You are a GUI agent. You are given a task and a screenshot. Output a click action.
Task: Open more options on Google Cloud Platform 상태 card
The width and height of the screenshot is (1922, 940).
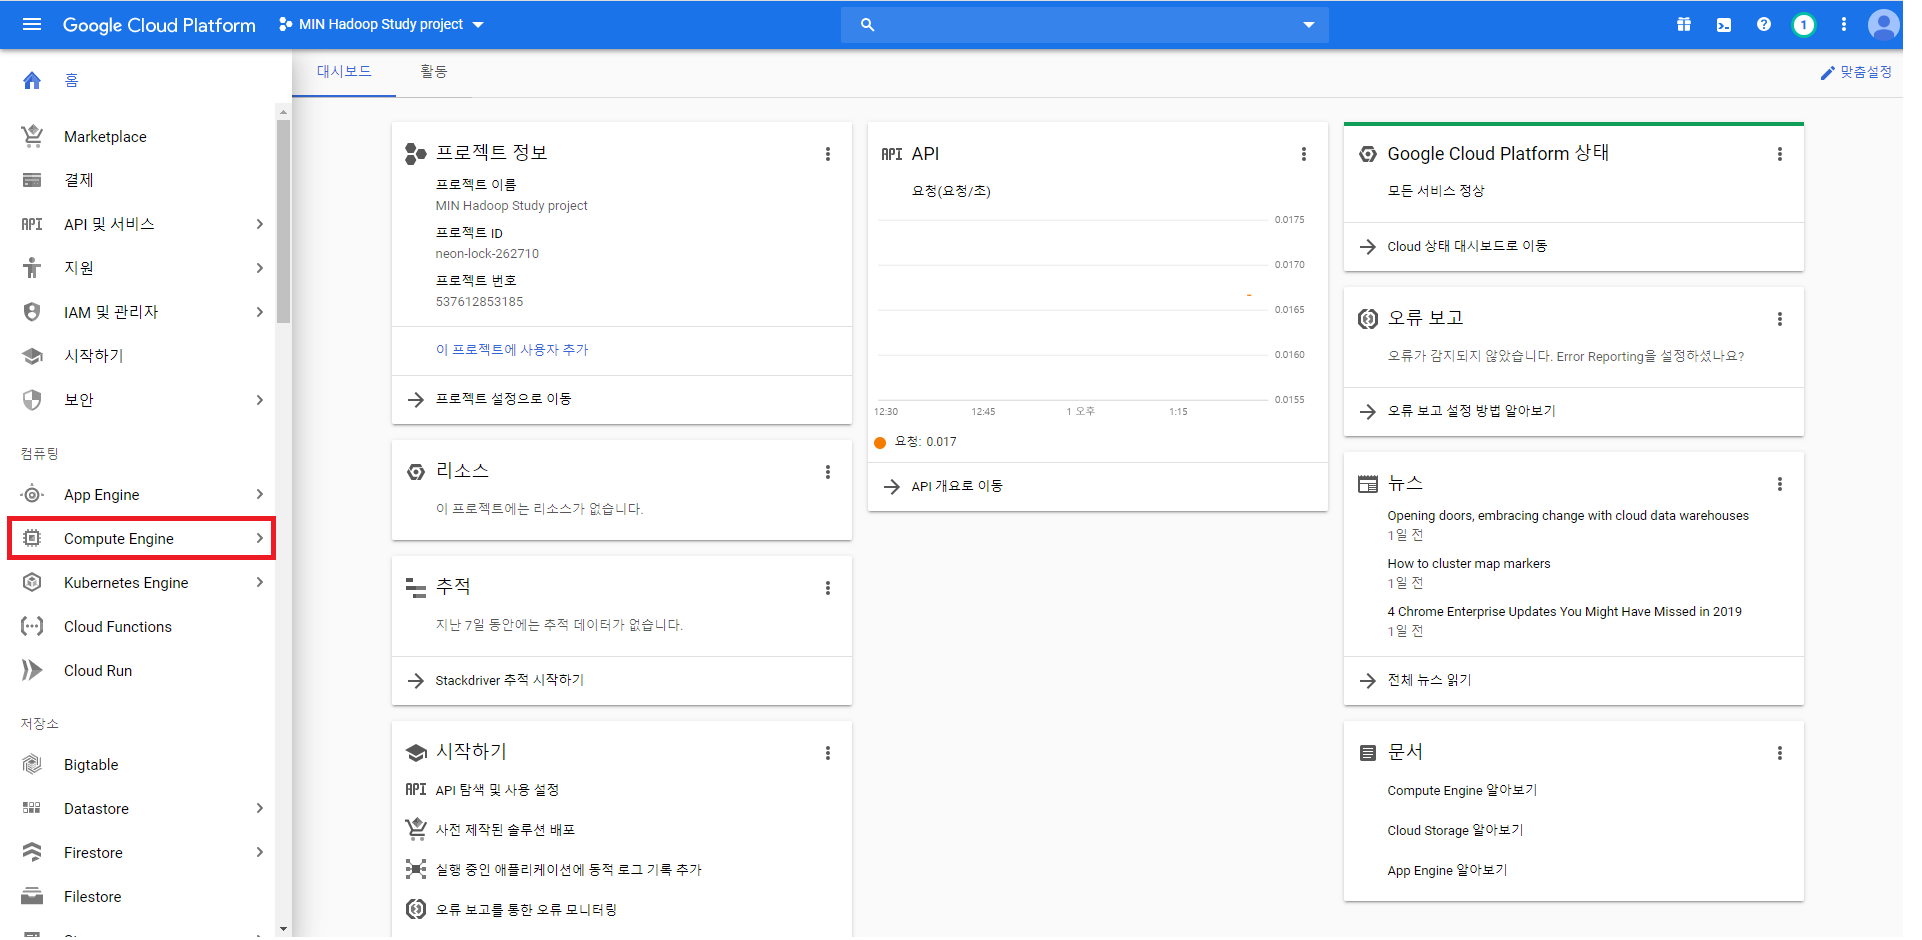pos(1780,154)
